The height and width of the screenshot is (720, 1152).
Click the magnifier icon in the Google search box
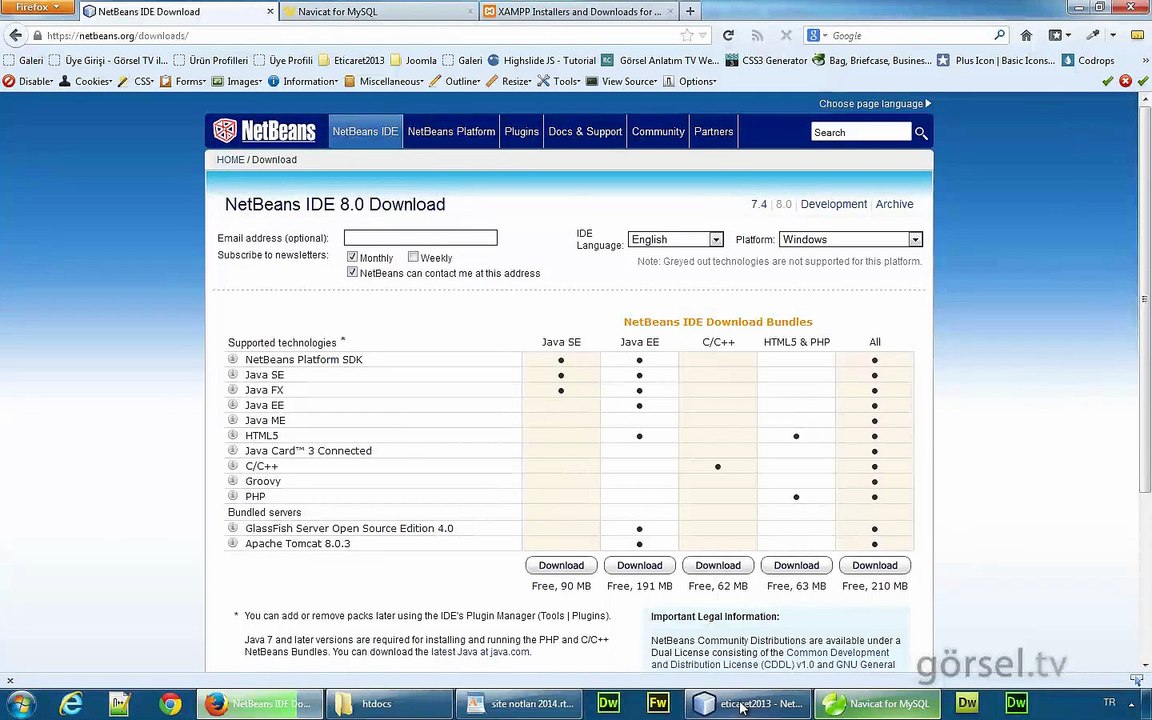click(x=999, y=35)
